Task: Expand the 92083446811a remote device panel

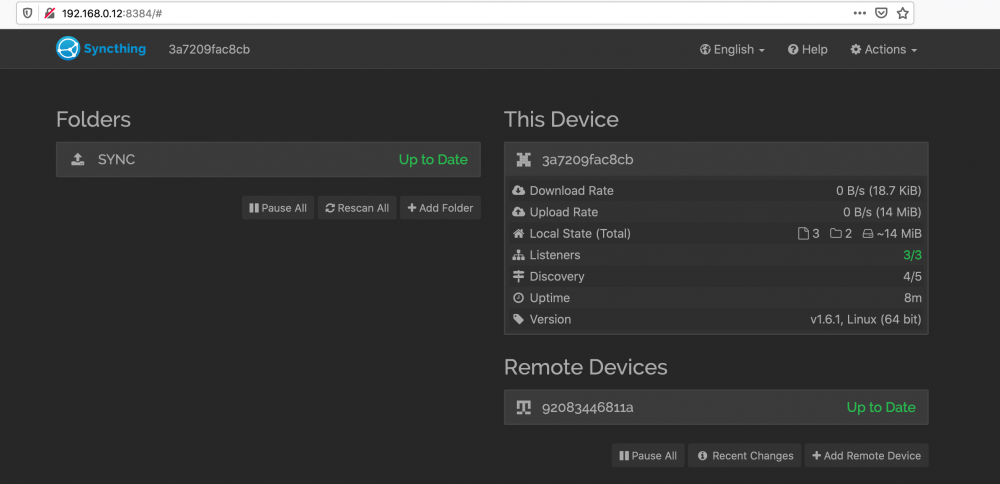Action: coord(716,407)
